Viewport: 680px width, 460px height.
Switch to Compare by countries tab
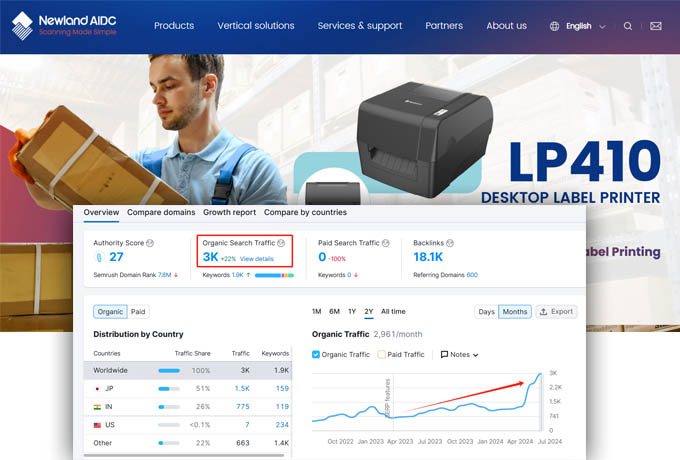pos(305,212)
